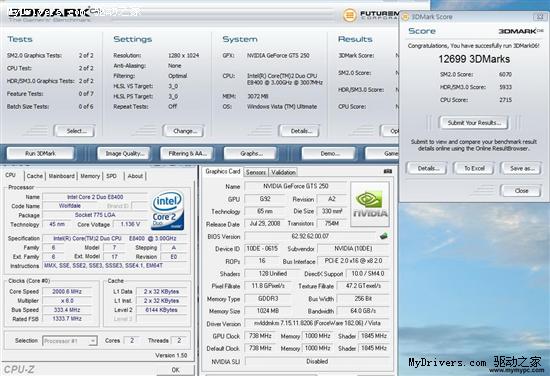Screen dimensions: 550x376
Task: Open the Image Quality... button
Action: click(x=123, y=153)
